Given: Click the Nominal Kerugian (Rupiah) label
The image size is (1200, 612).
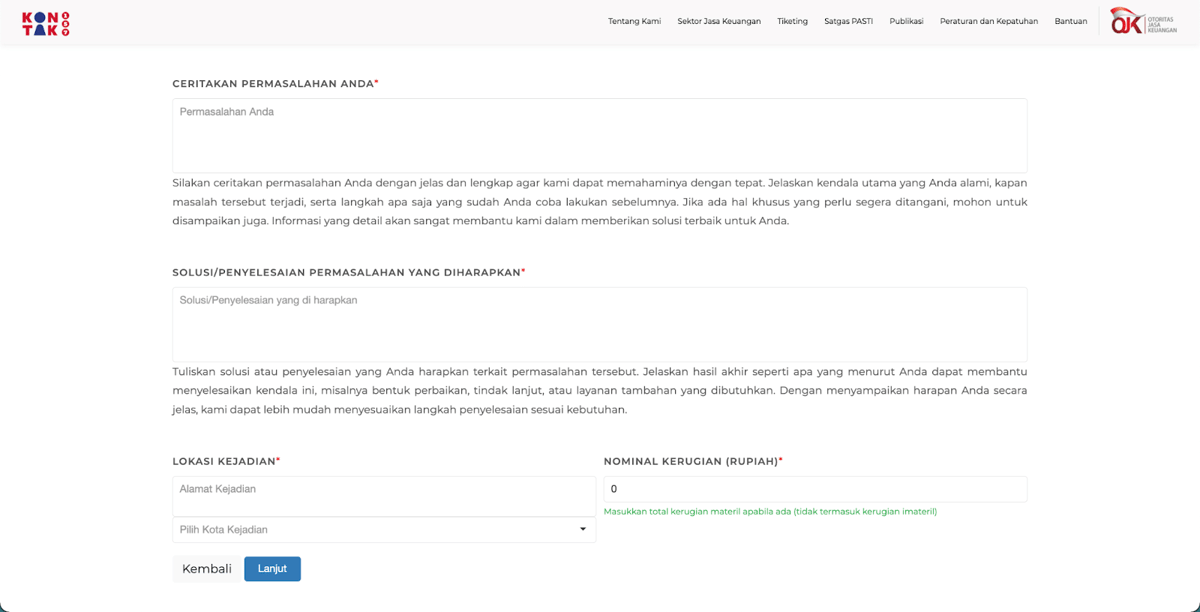Looking at the screenshot, I should pos(690,461).
